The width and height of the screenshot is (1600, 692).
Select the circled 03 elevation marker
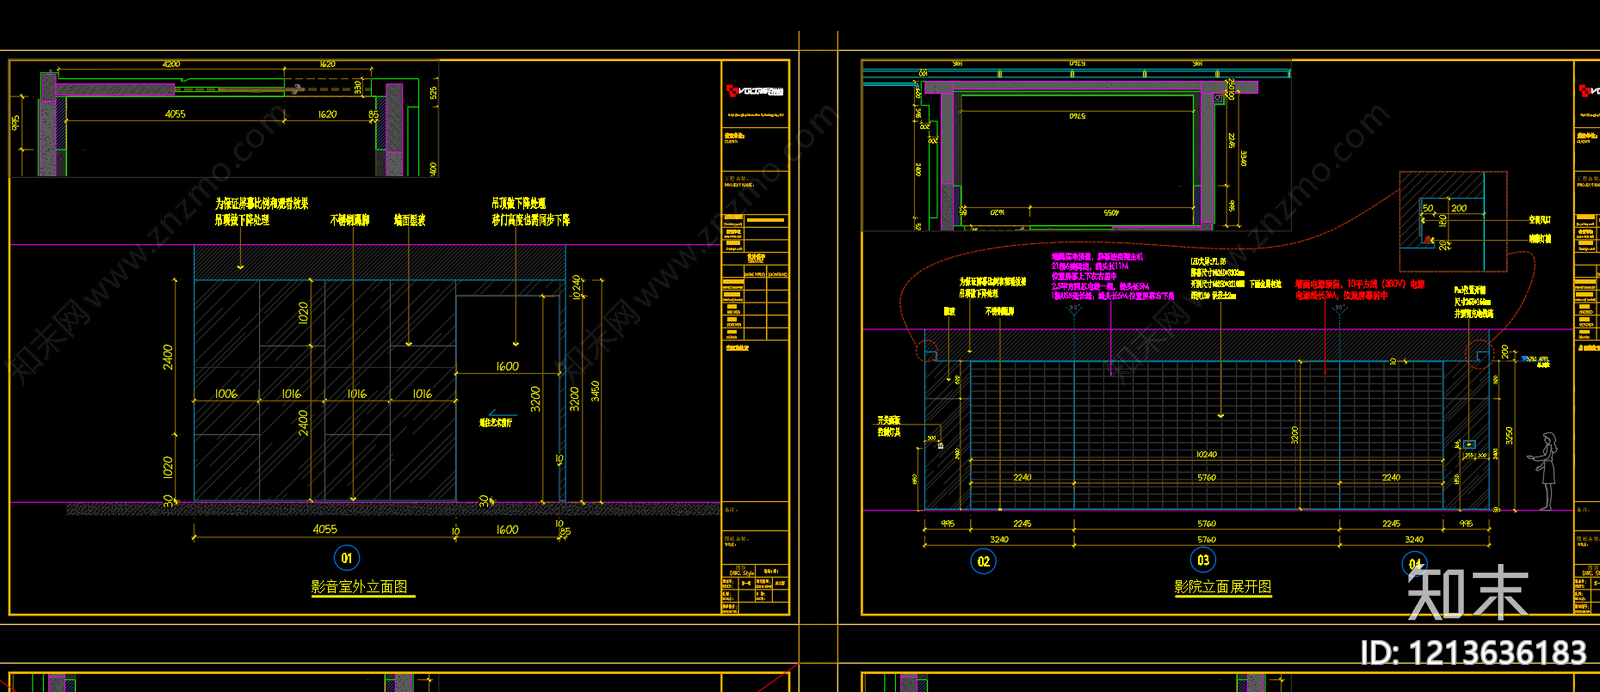(1203, 560)
